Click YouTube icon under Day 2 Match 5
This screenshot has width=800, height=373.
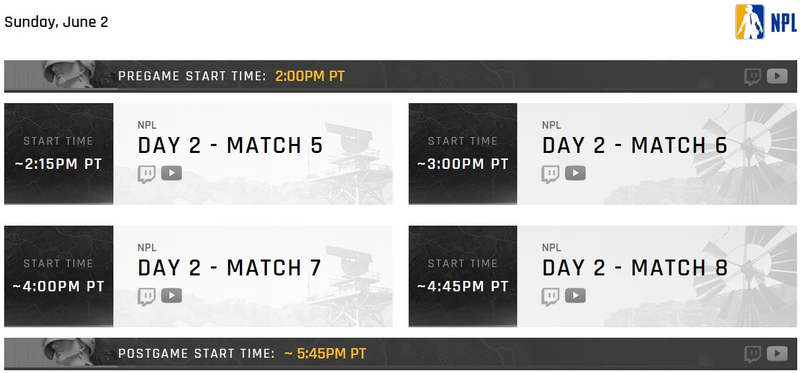pyautogui.click(x=171, y=173)
